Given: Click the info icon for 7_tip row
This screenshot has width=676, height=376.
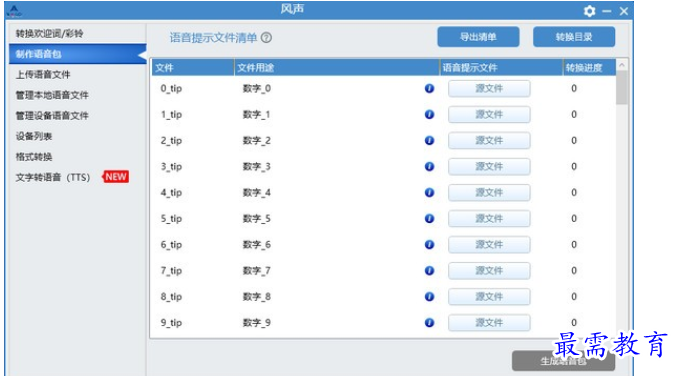Looking at the screenshot, I should 429,271.
